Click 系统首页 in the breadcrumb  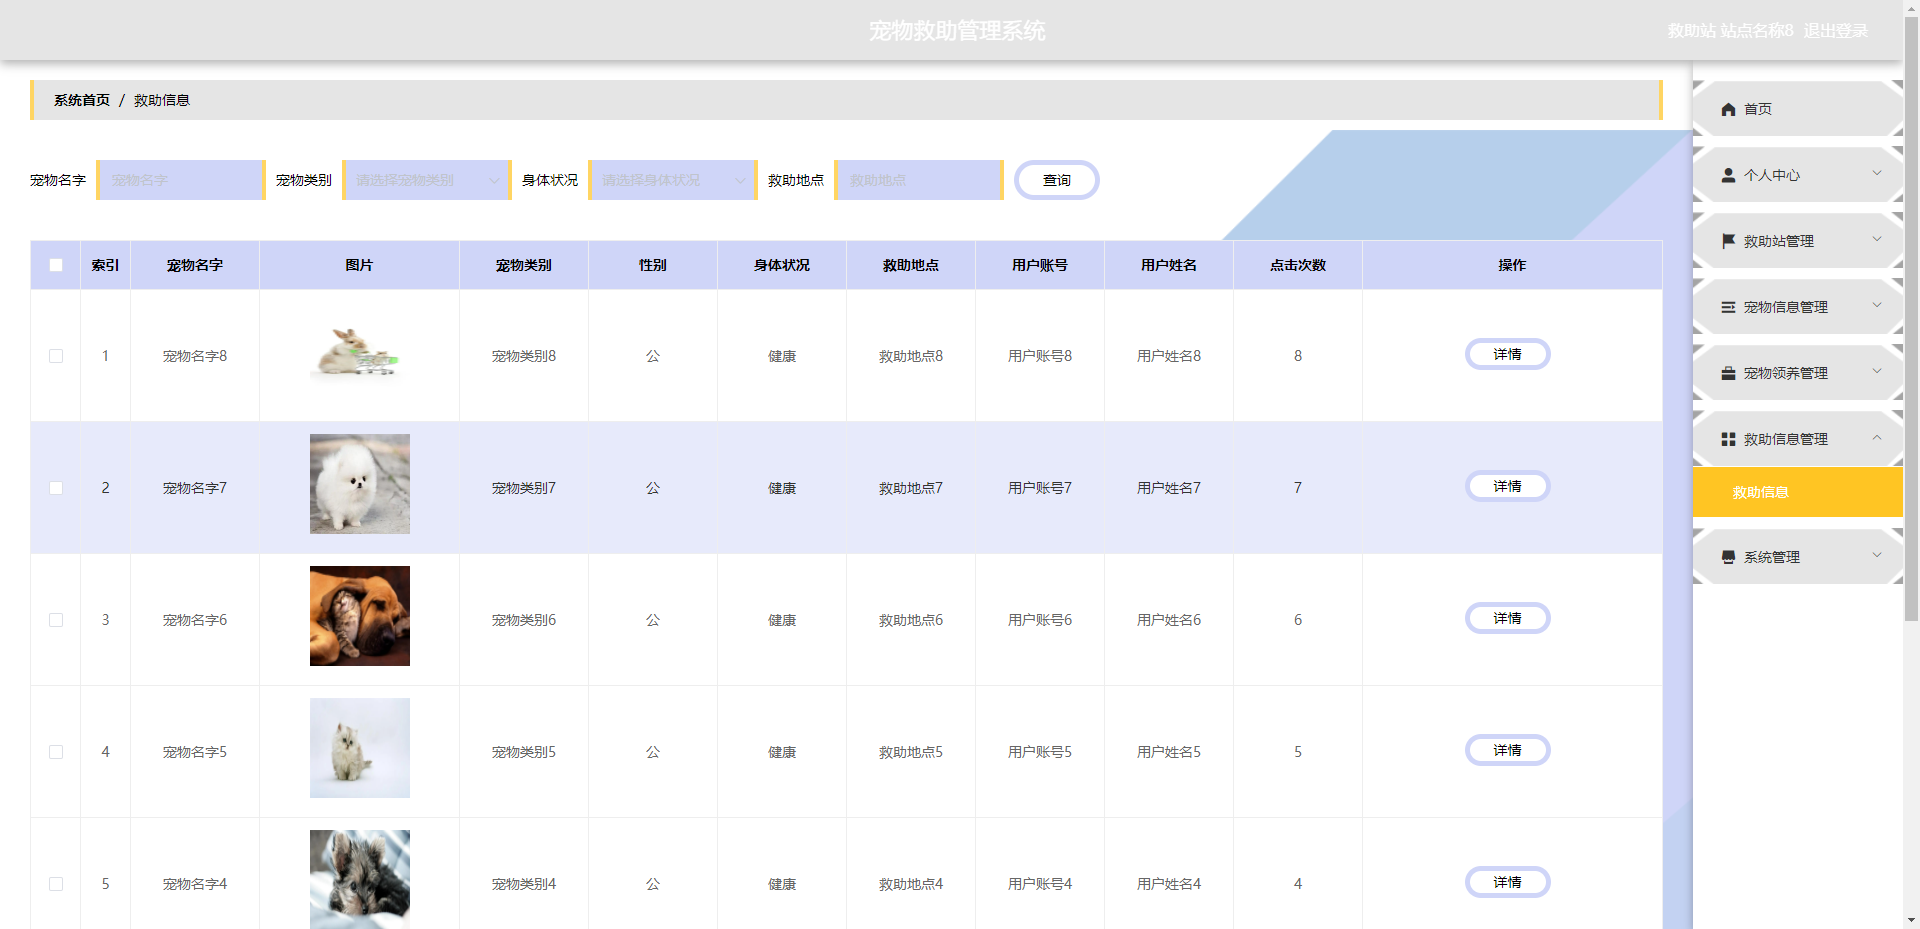80,100
